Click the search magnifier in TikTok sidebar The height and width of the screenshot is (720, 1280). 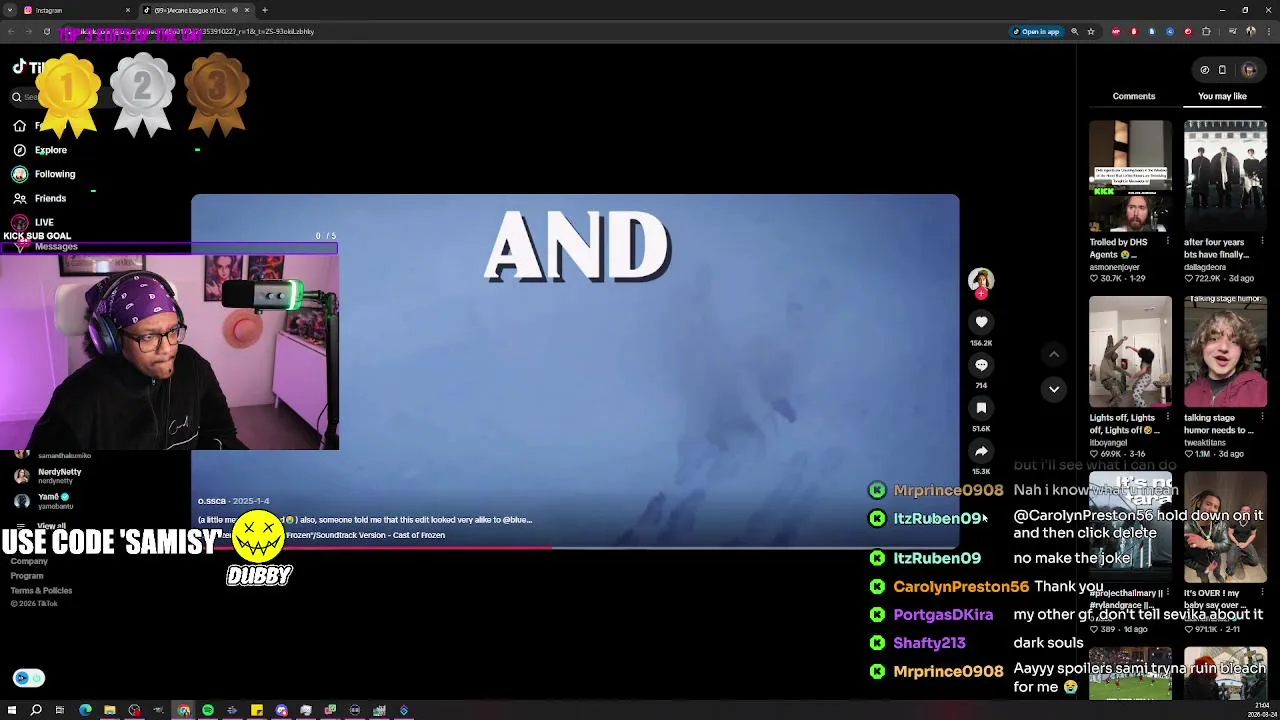17,97
